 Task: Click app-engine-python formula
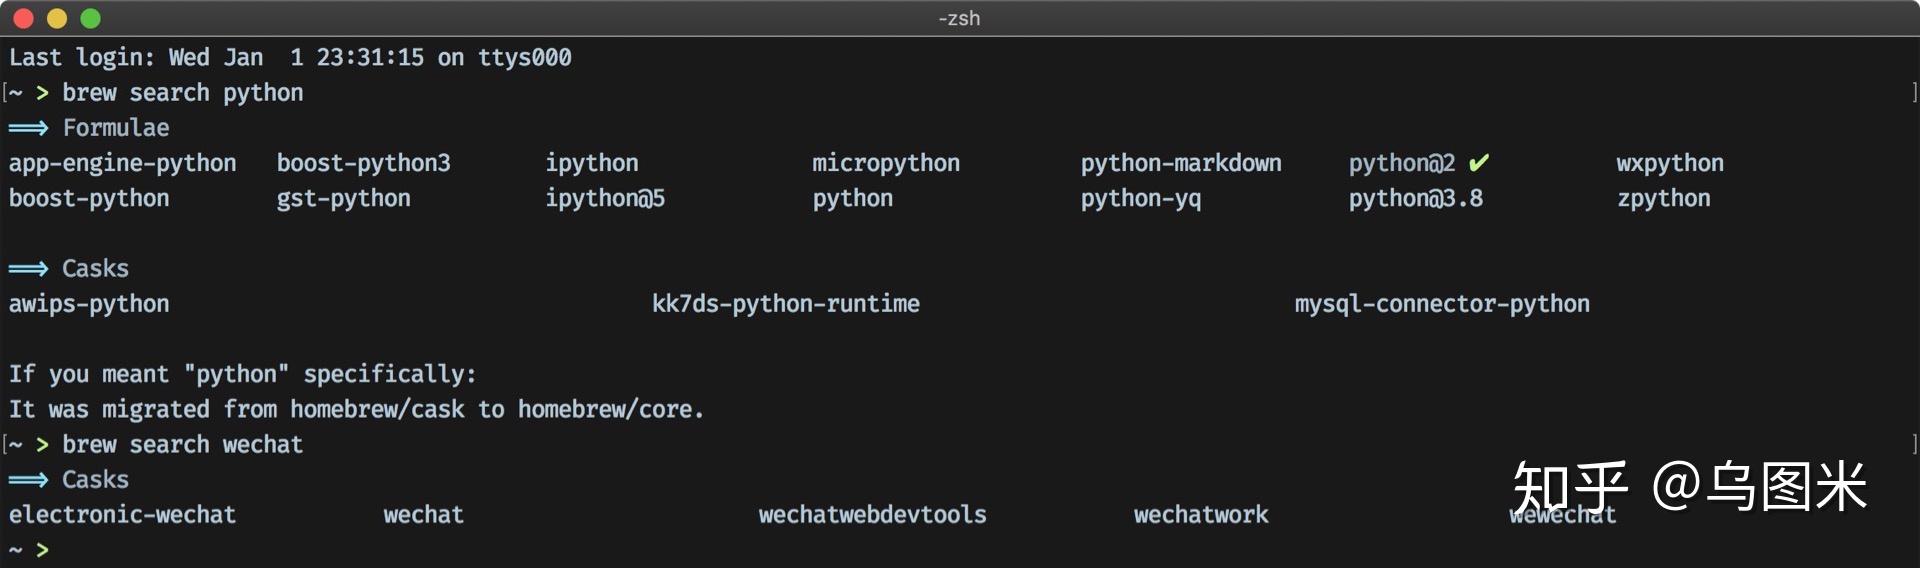122,164
